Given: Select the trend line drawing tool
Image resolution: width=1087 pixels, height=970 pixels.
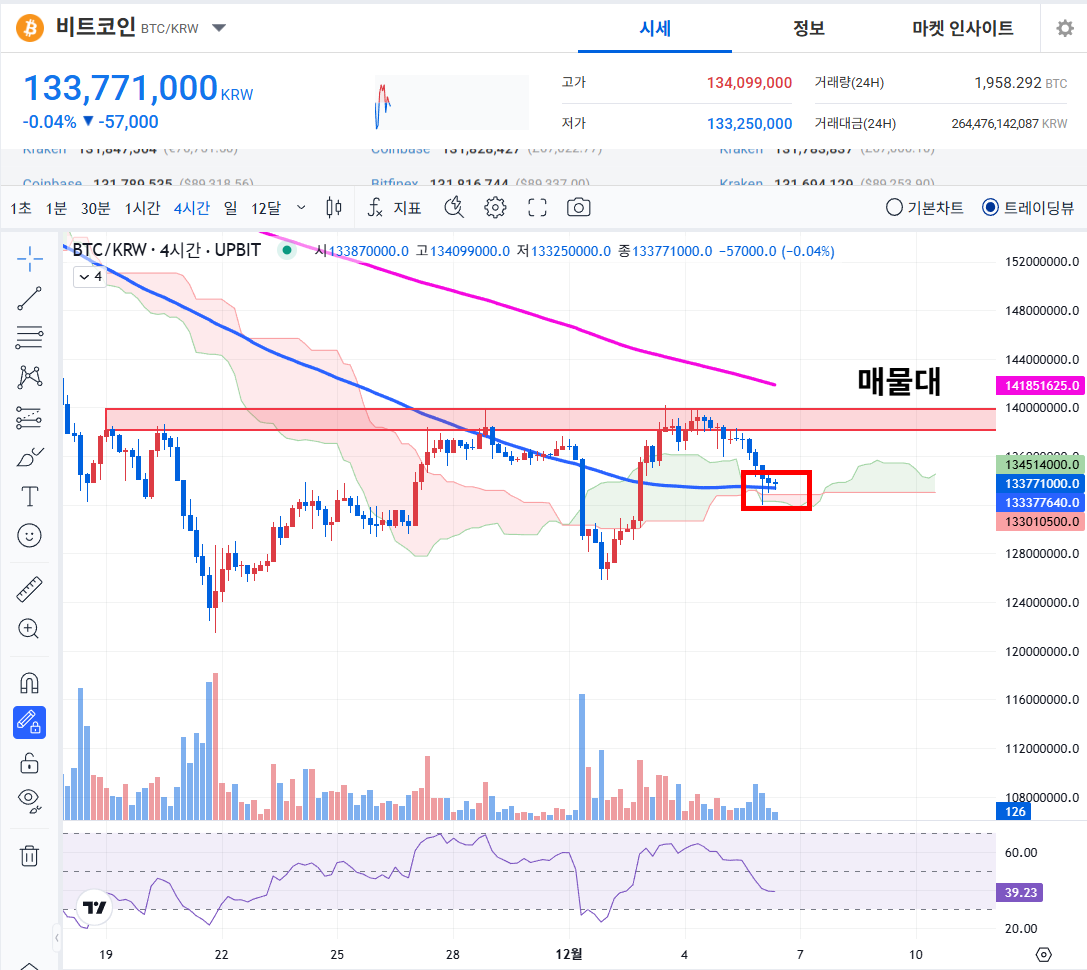Looking at the screenshot, I should [x=29, y=298].
